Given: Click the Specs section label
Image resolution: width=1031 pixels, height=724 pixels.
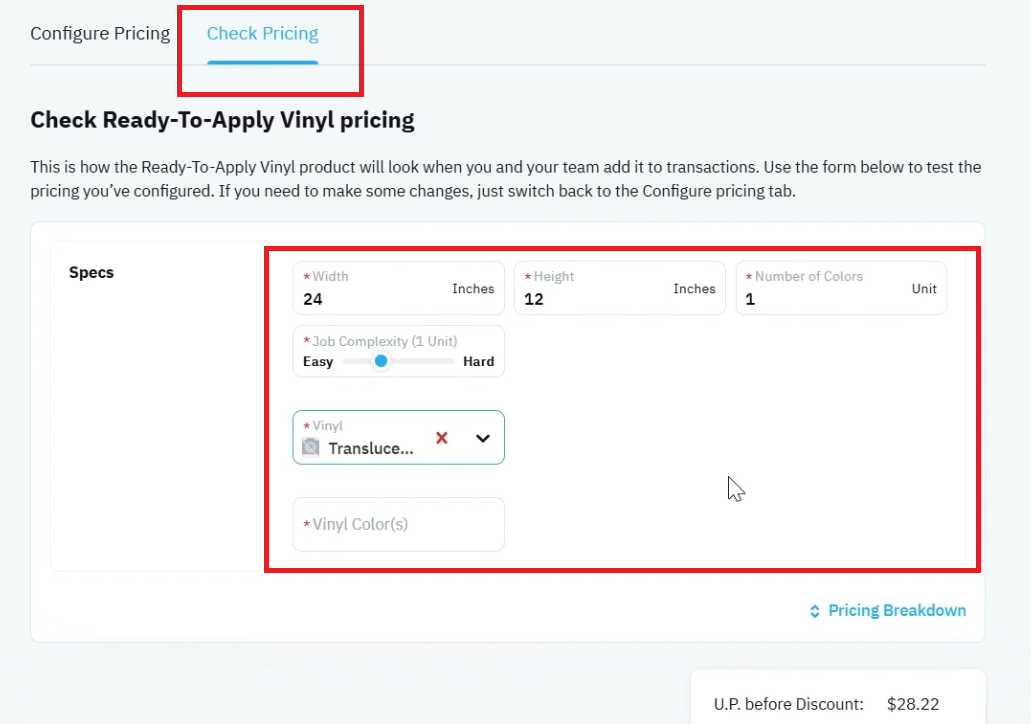Looking at the screenshot, I should pos(91,272).
